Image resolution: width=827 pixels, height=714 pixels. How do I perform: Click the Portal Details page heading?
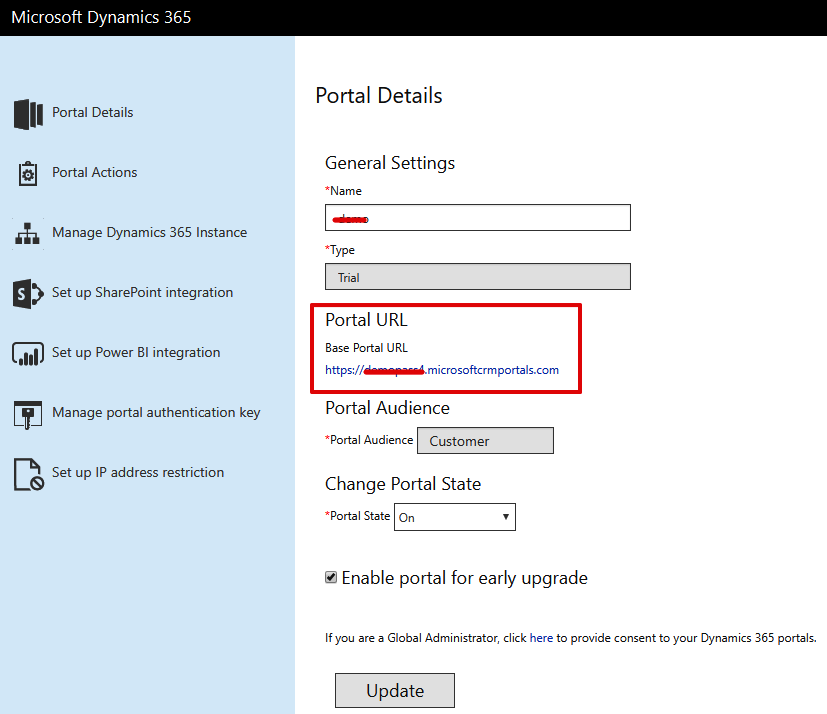[x=379, y=96]
